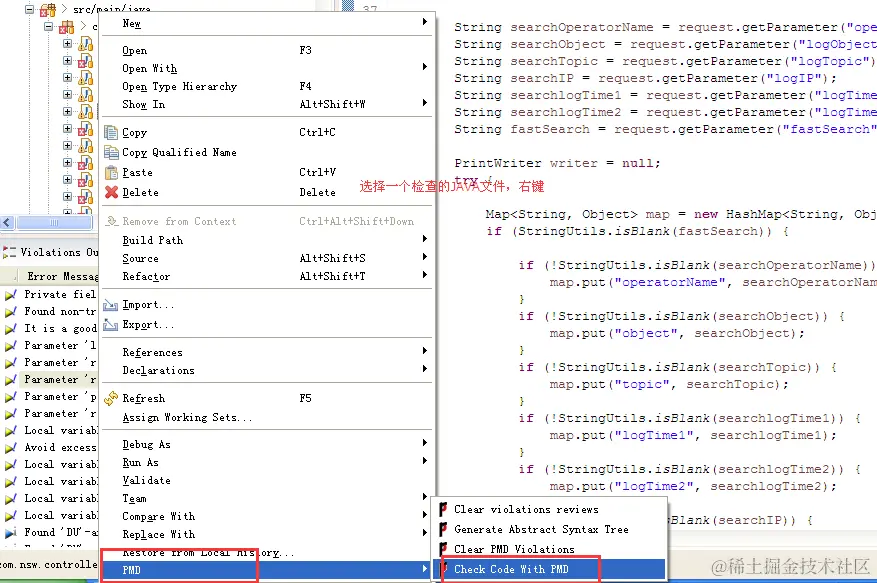Choose Run As menu entry
The image size is (877, 583).
[267, 462]
